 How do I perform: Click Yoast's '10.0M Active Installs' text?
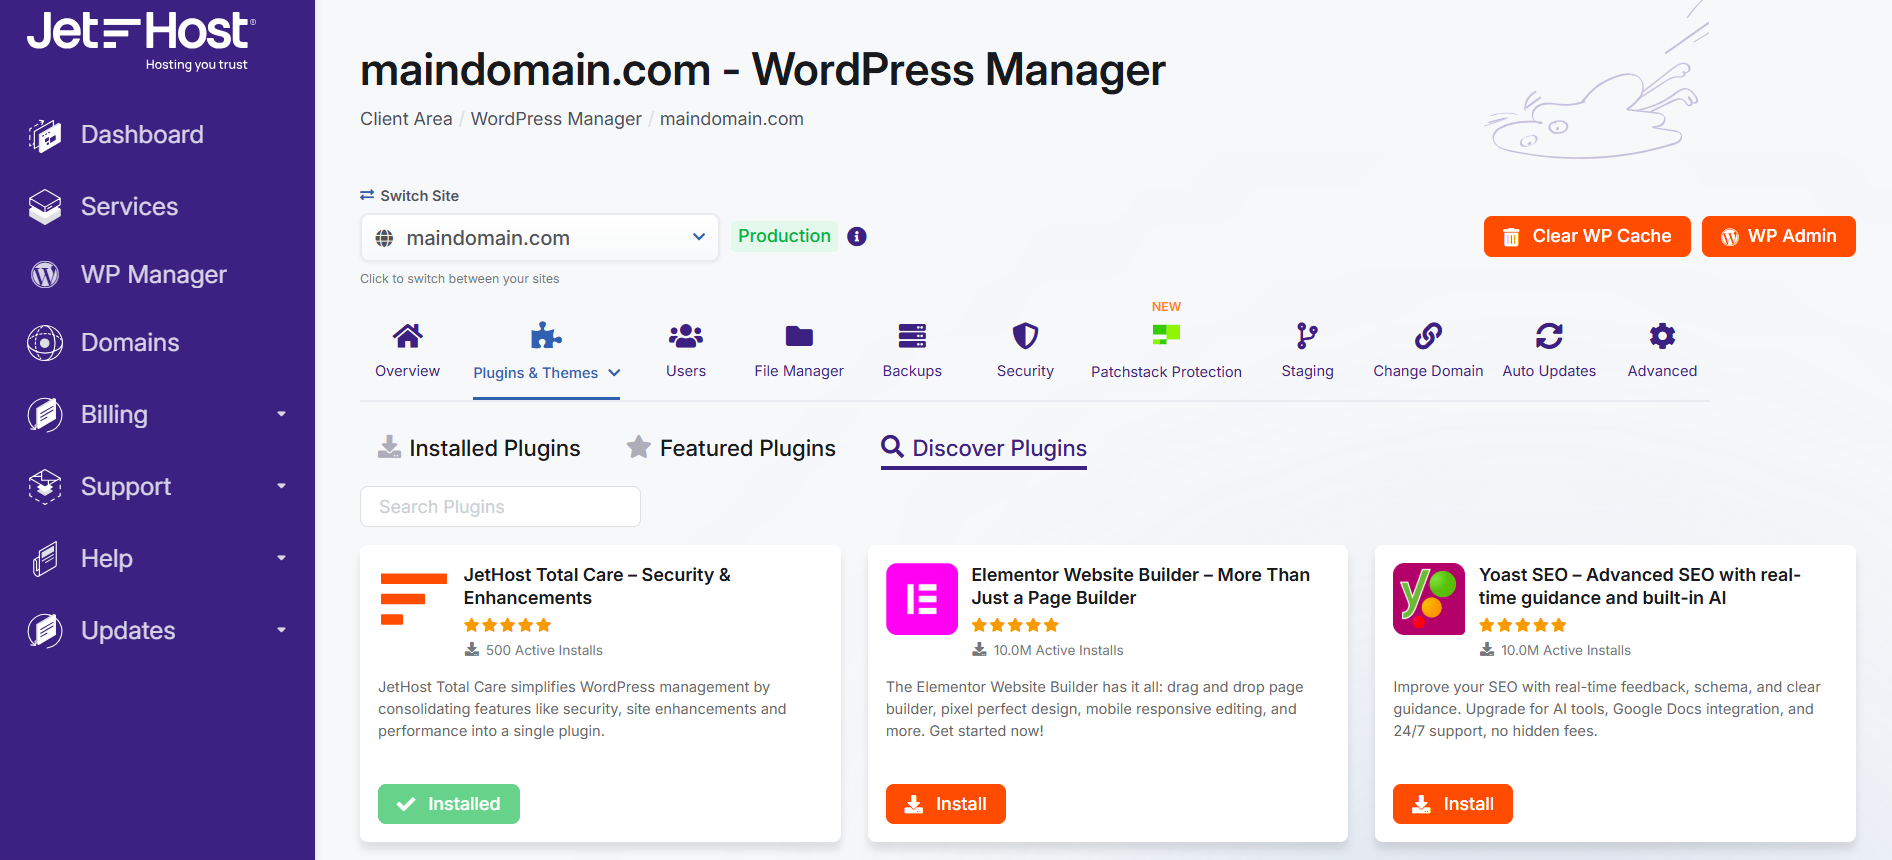[1566, 650]
